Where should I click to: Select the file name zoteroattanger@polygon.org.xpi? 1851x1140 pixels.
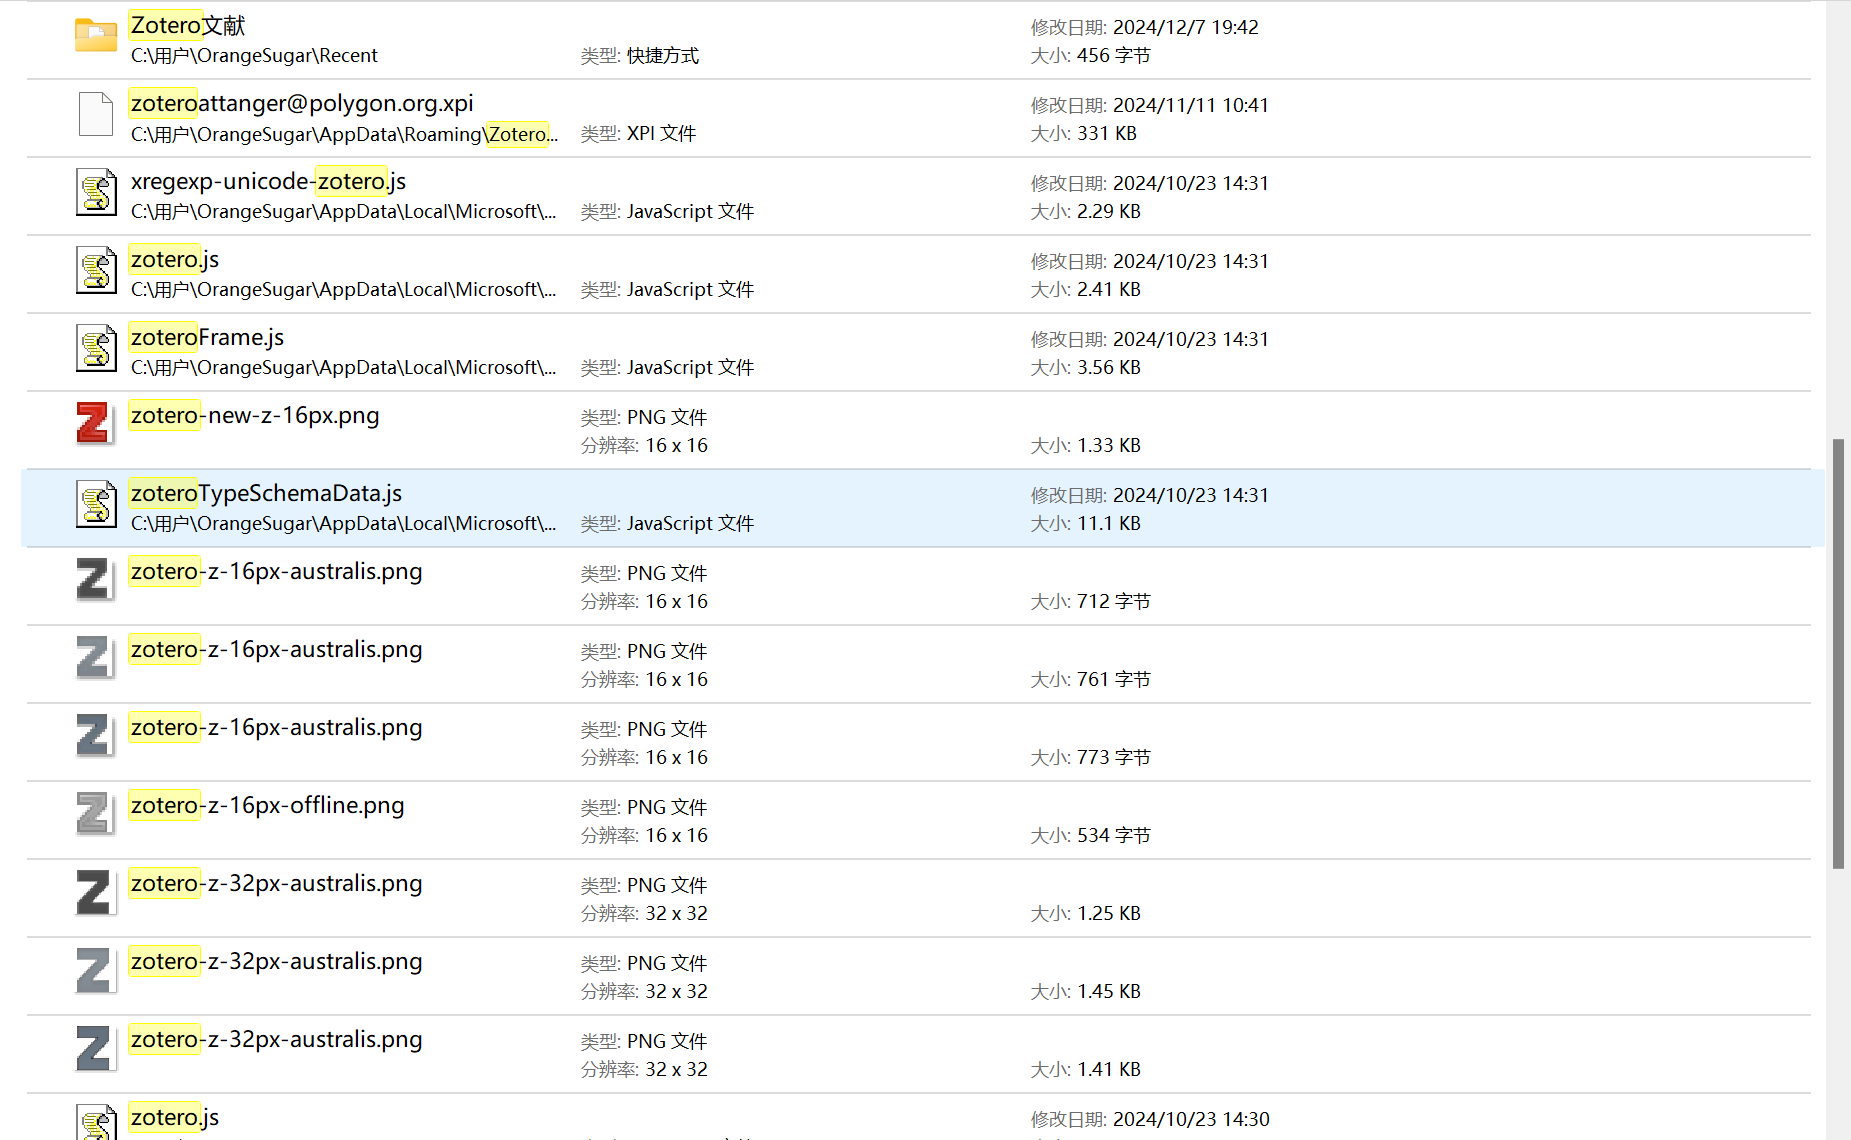[302, 104]
